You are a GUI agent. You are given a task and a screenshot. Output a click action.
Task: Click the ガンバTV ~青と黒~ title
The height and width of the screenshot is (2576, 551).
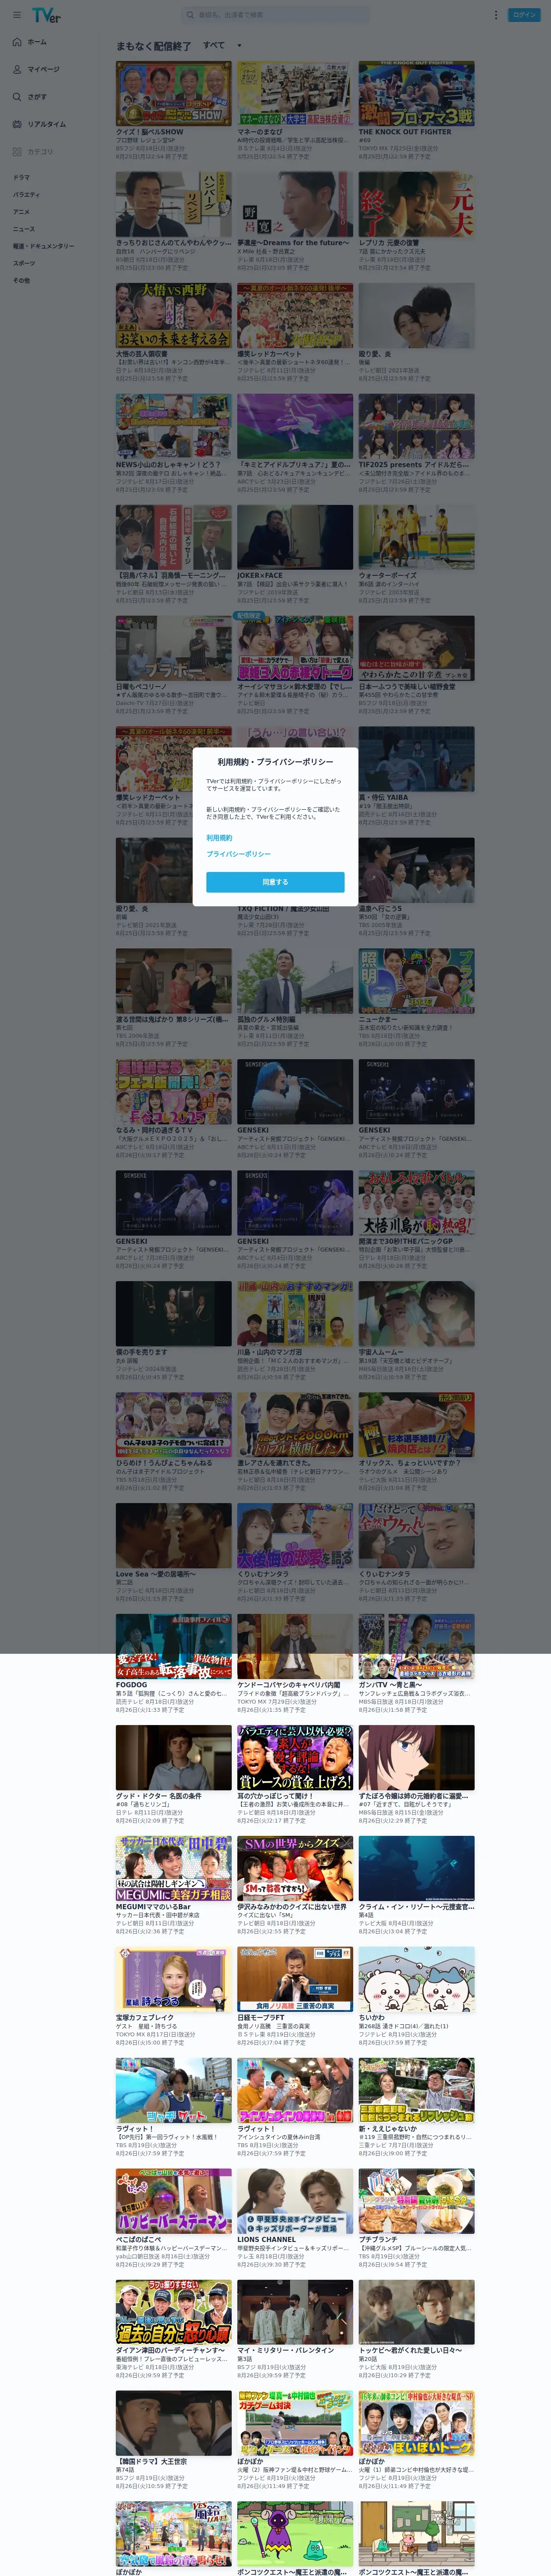coord(390,1685)
